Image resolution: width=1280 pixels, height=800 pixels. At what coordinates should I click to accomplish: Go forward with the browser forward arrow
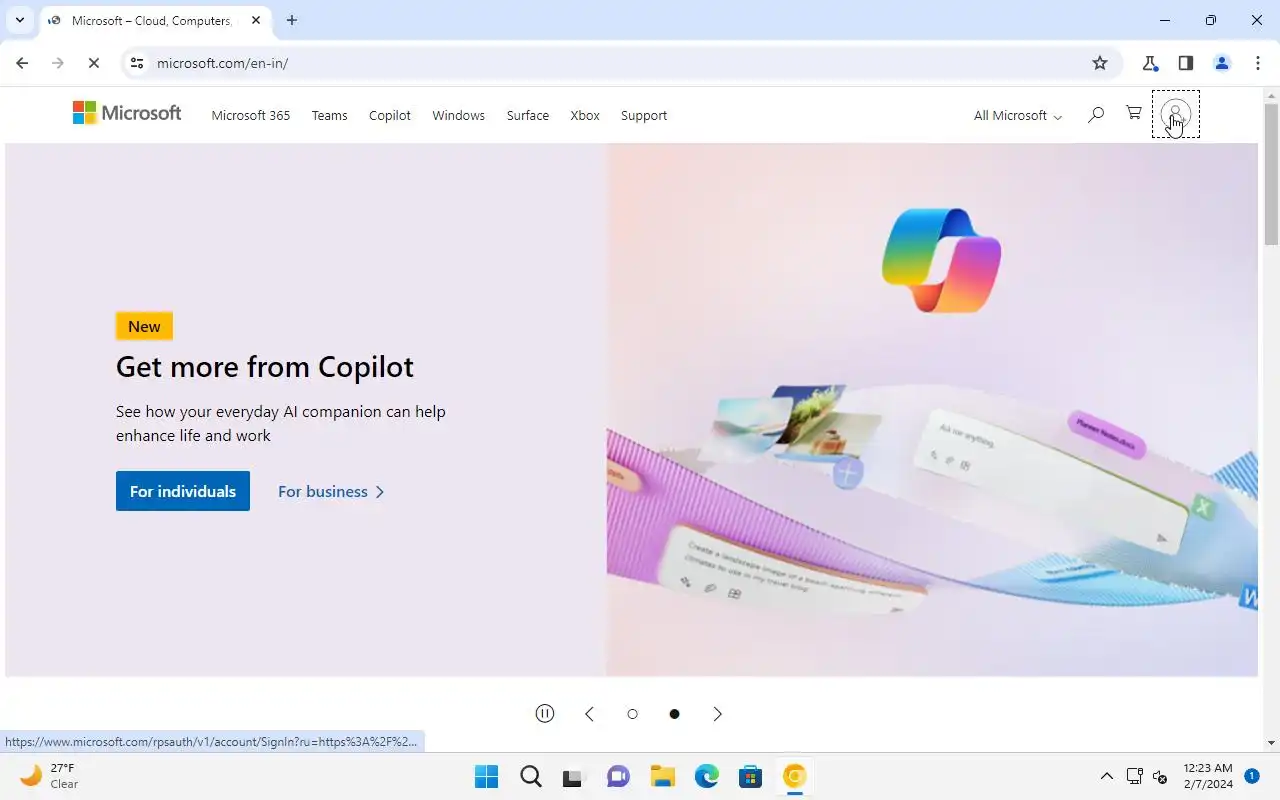tap(58, 63)
